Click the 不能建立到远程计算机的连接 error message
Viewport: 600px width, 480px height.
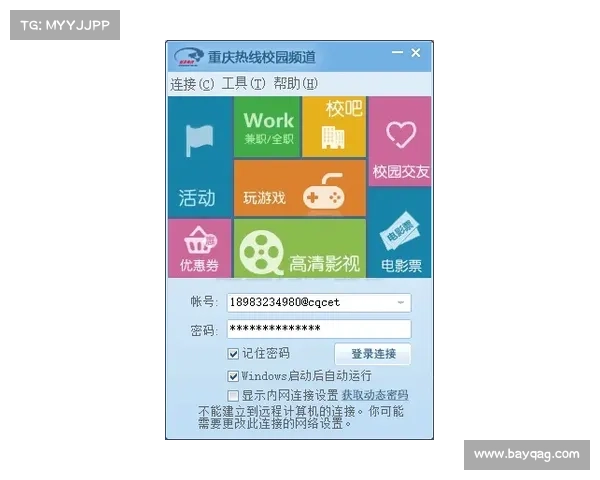coord(301,417)
